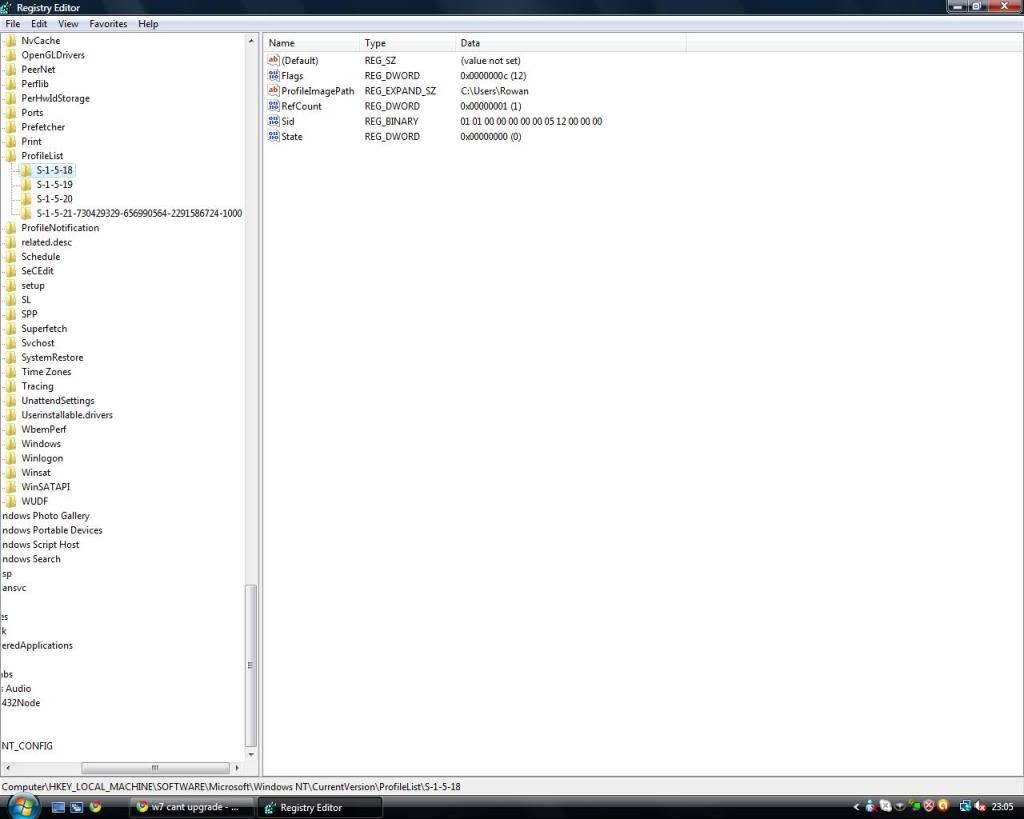Click the muted volume tray icon

[x=980, y=807]
